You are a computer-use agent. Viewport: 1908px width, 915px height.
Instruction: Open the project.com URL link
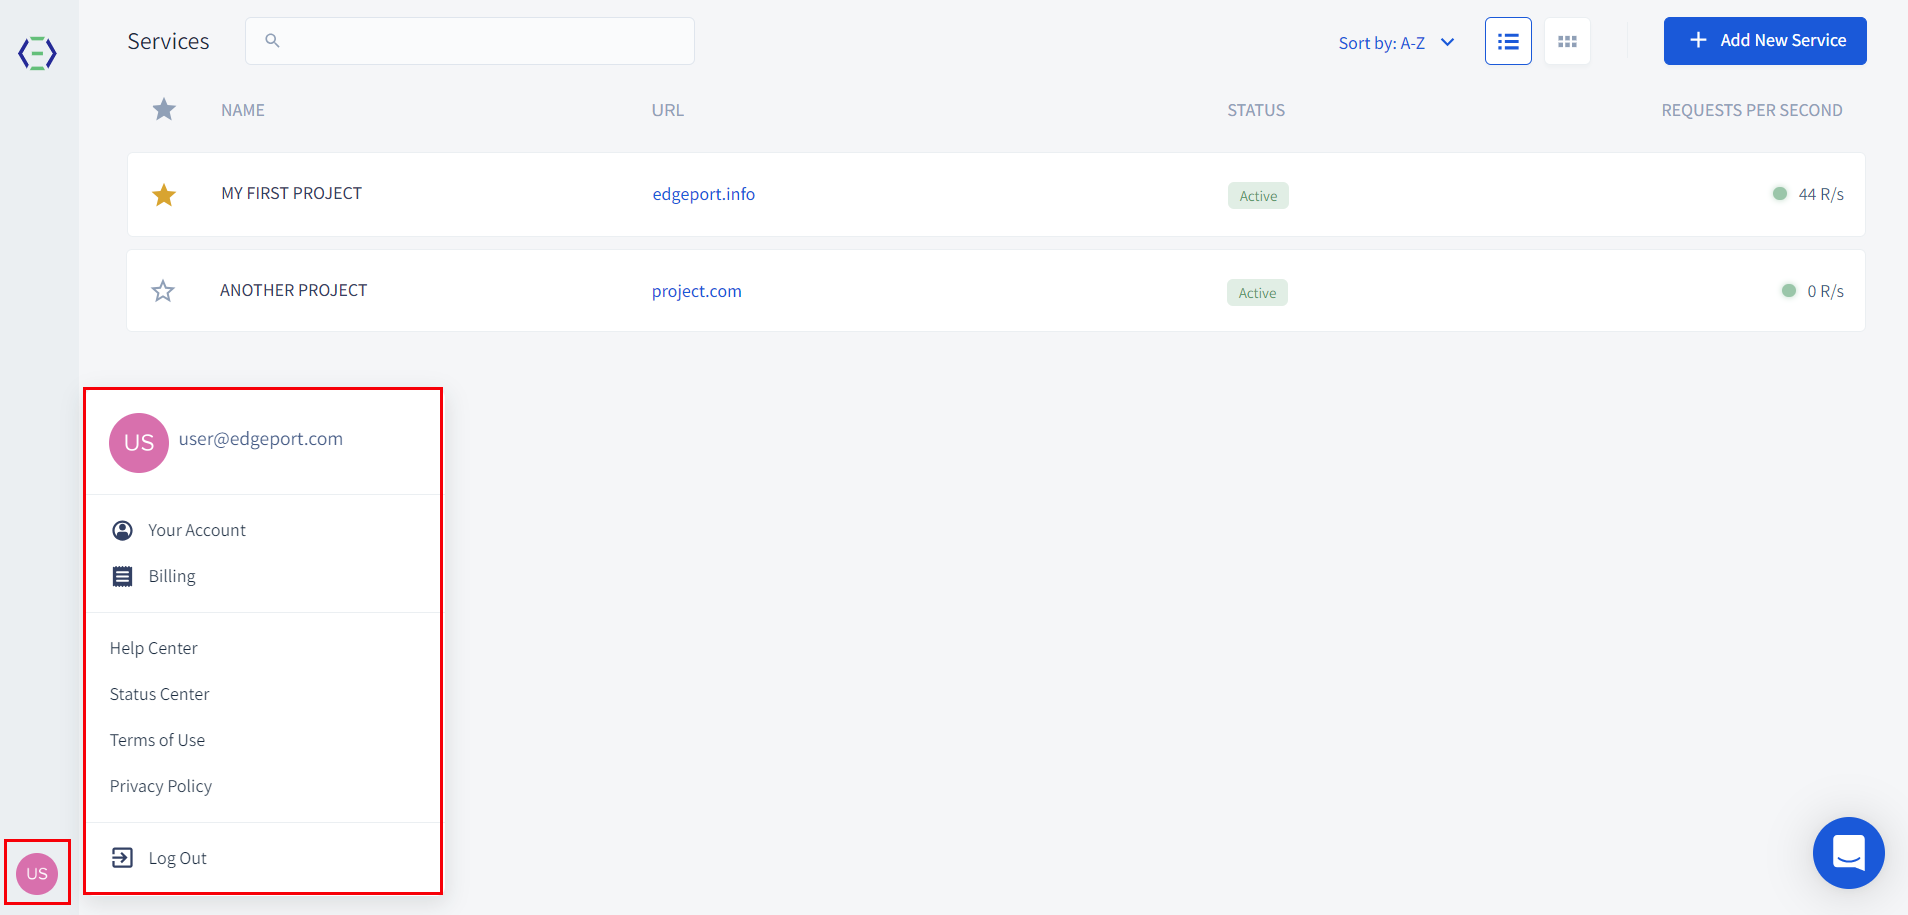[697, 291]
